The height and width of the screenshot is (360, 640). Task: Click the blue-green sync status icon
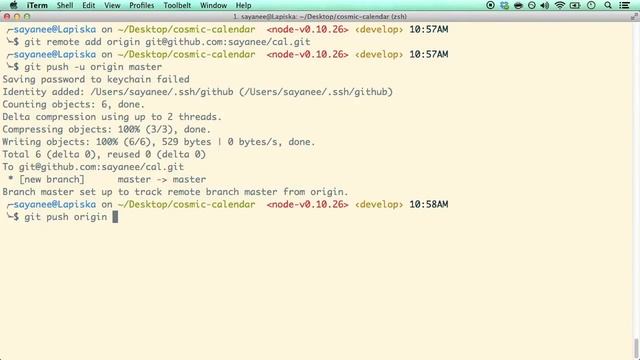point(504,5)
